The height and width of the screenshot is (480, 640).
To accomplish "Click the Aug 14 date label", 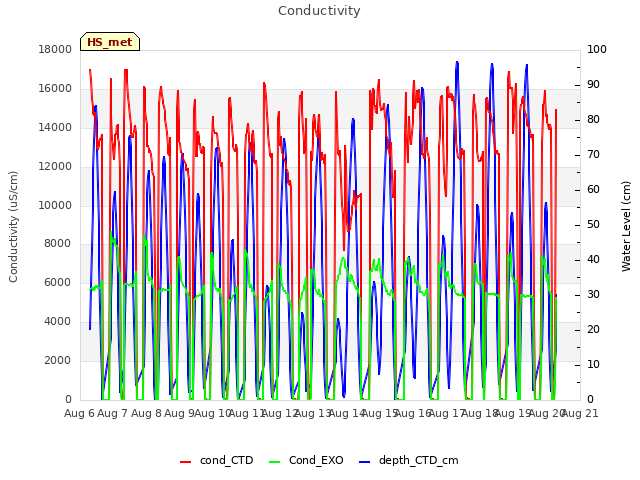I will (347, 414).
